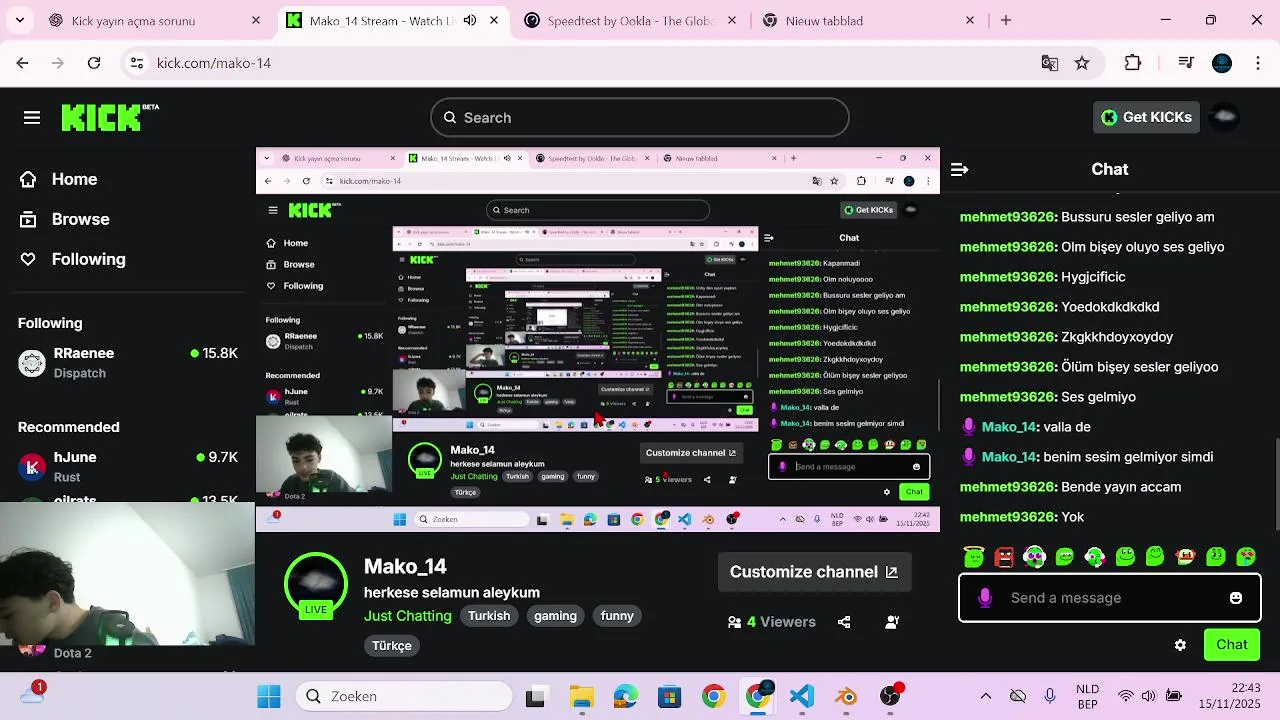The height and width of the screenshot is (720, 1280).
Task: Open RRaenee's channel in Following list
Action: [128, 363]
